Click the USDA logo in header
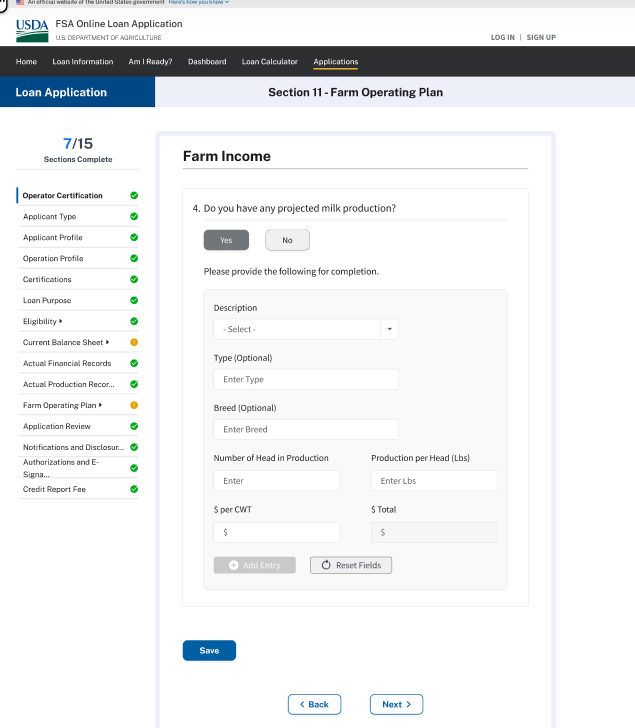This screenshot has width=635, height=728. (32, 29)
